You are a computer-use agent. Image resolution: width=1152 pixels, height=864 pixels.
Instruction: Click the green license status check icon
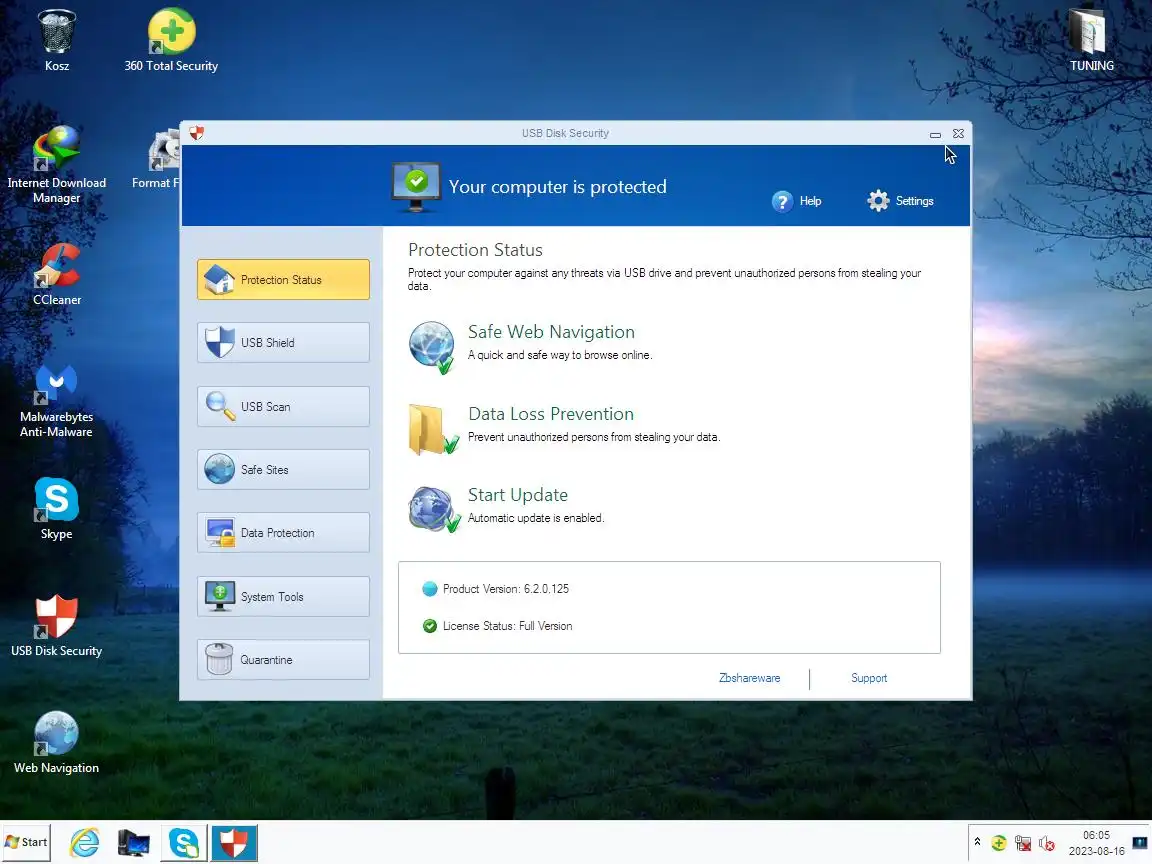430,626
